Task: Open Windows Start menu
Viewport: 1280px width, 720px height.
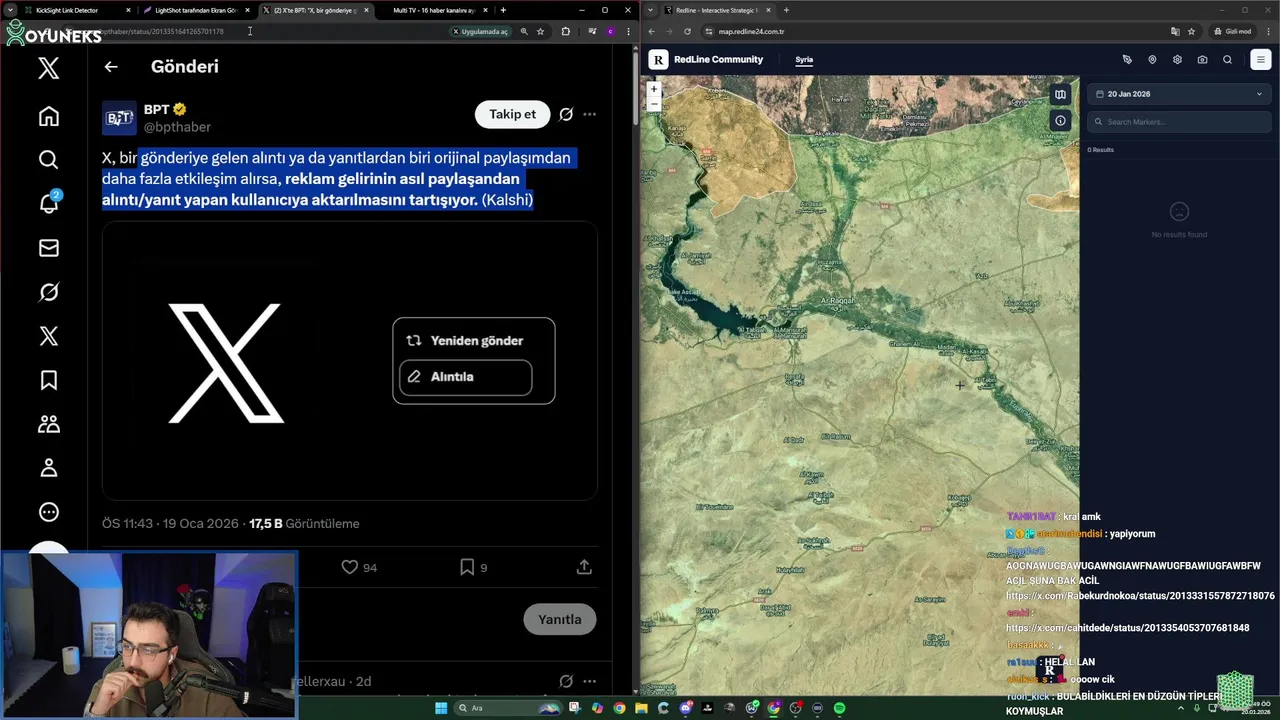Action: (441, 708)
